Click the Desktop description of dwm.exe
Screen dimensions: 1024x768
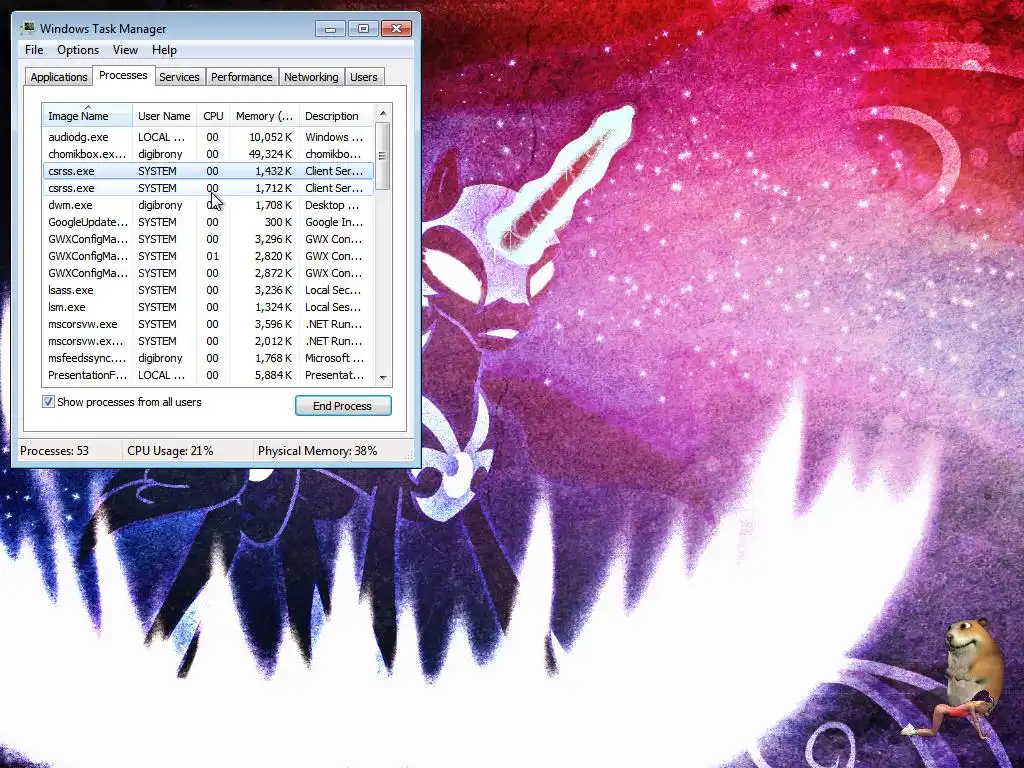(x=332, y=205)
